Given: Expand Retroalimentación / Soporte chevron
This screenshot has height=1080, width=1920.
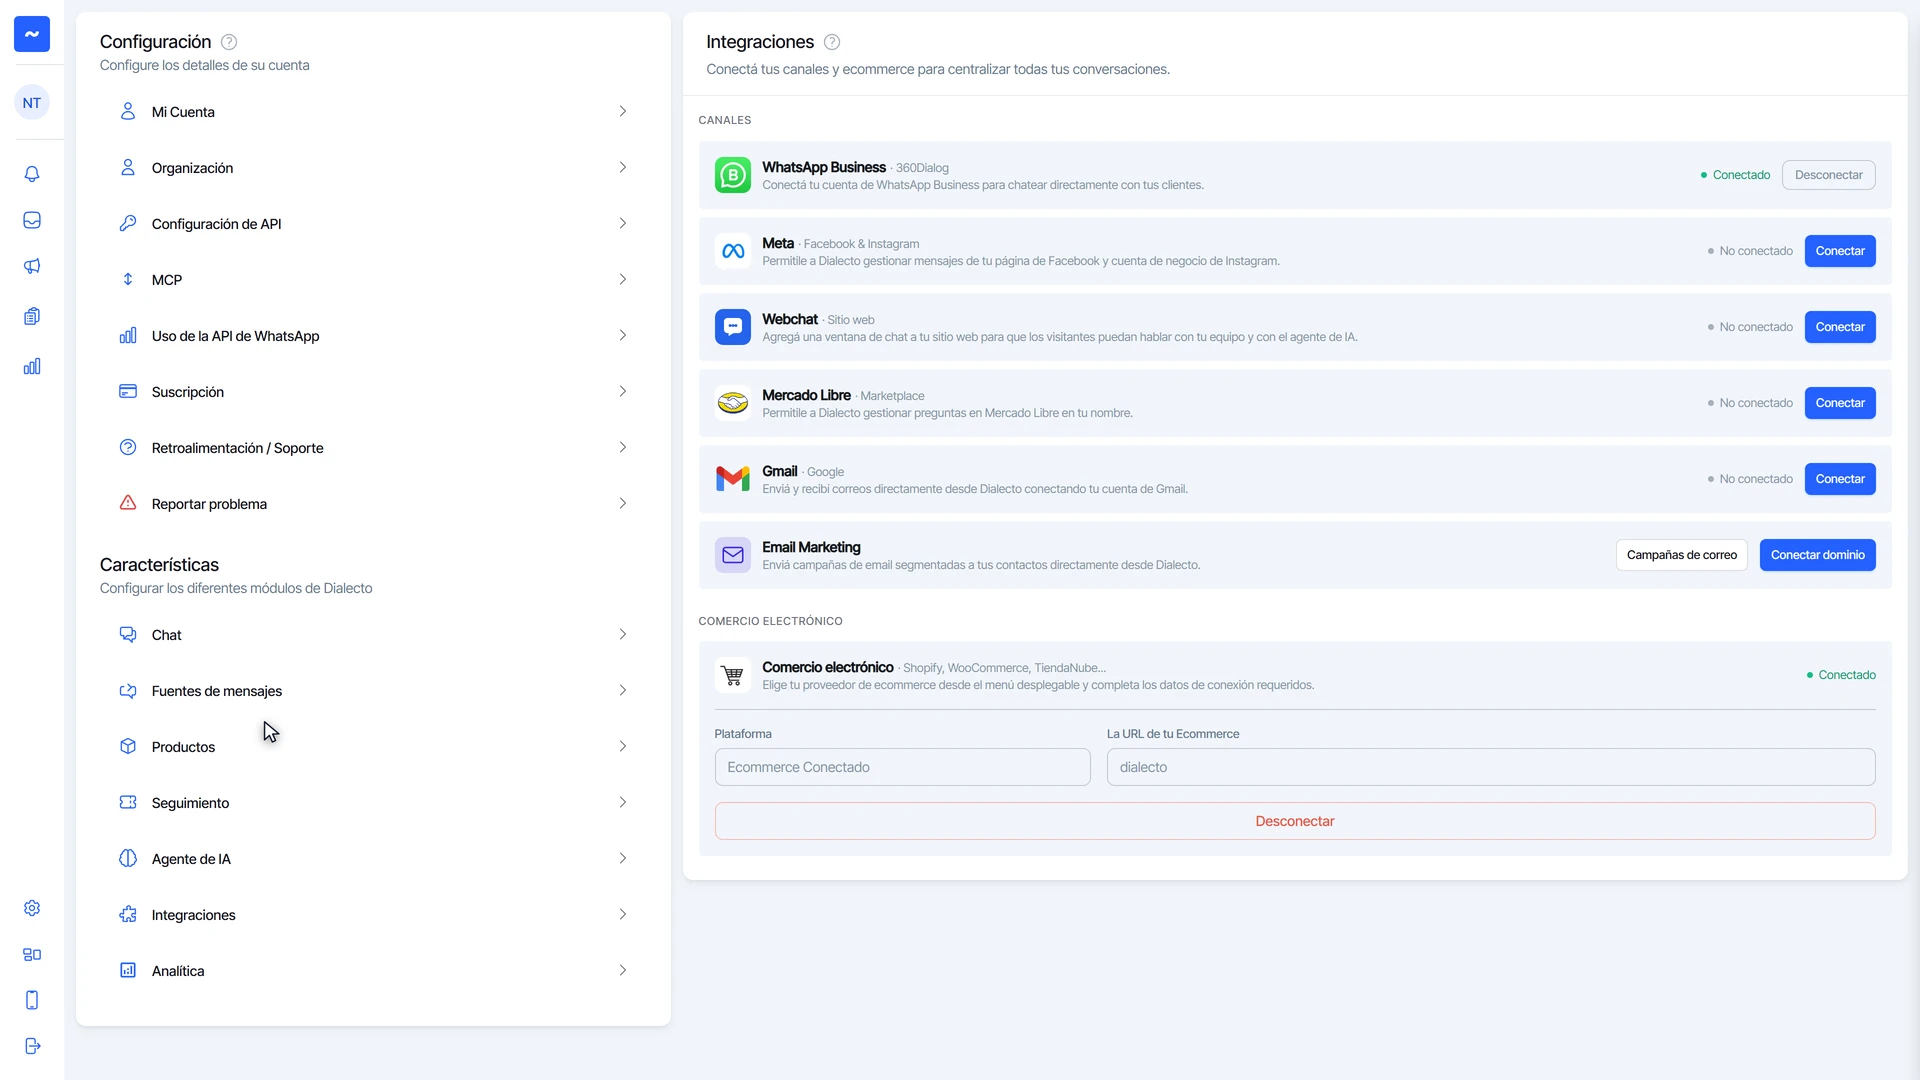Looking at the screenshot, I should tap(622, 447).
